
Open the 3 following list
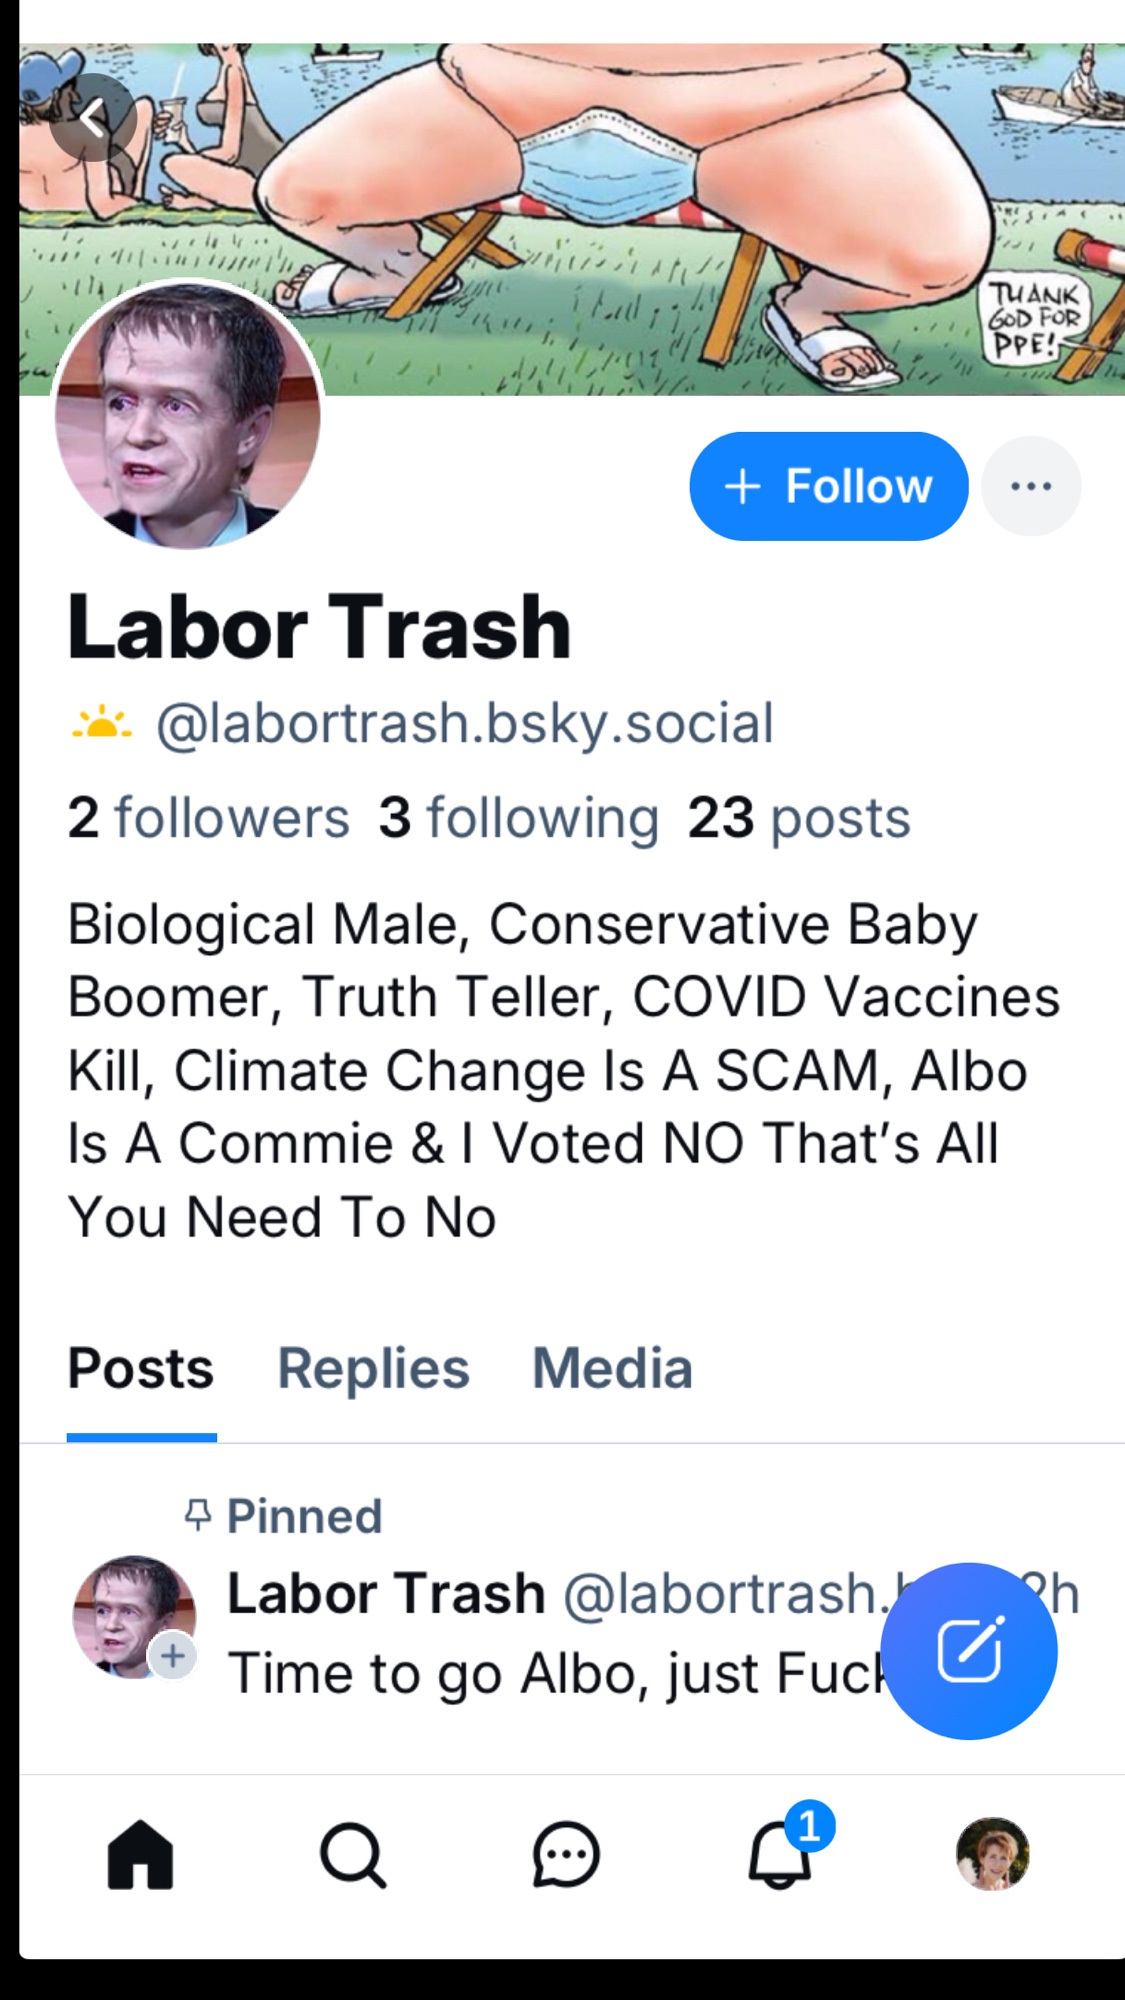tap(518, 818)
